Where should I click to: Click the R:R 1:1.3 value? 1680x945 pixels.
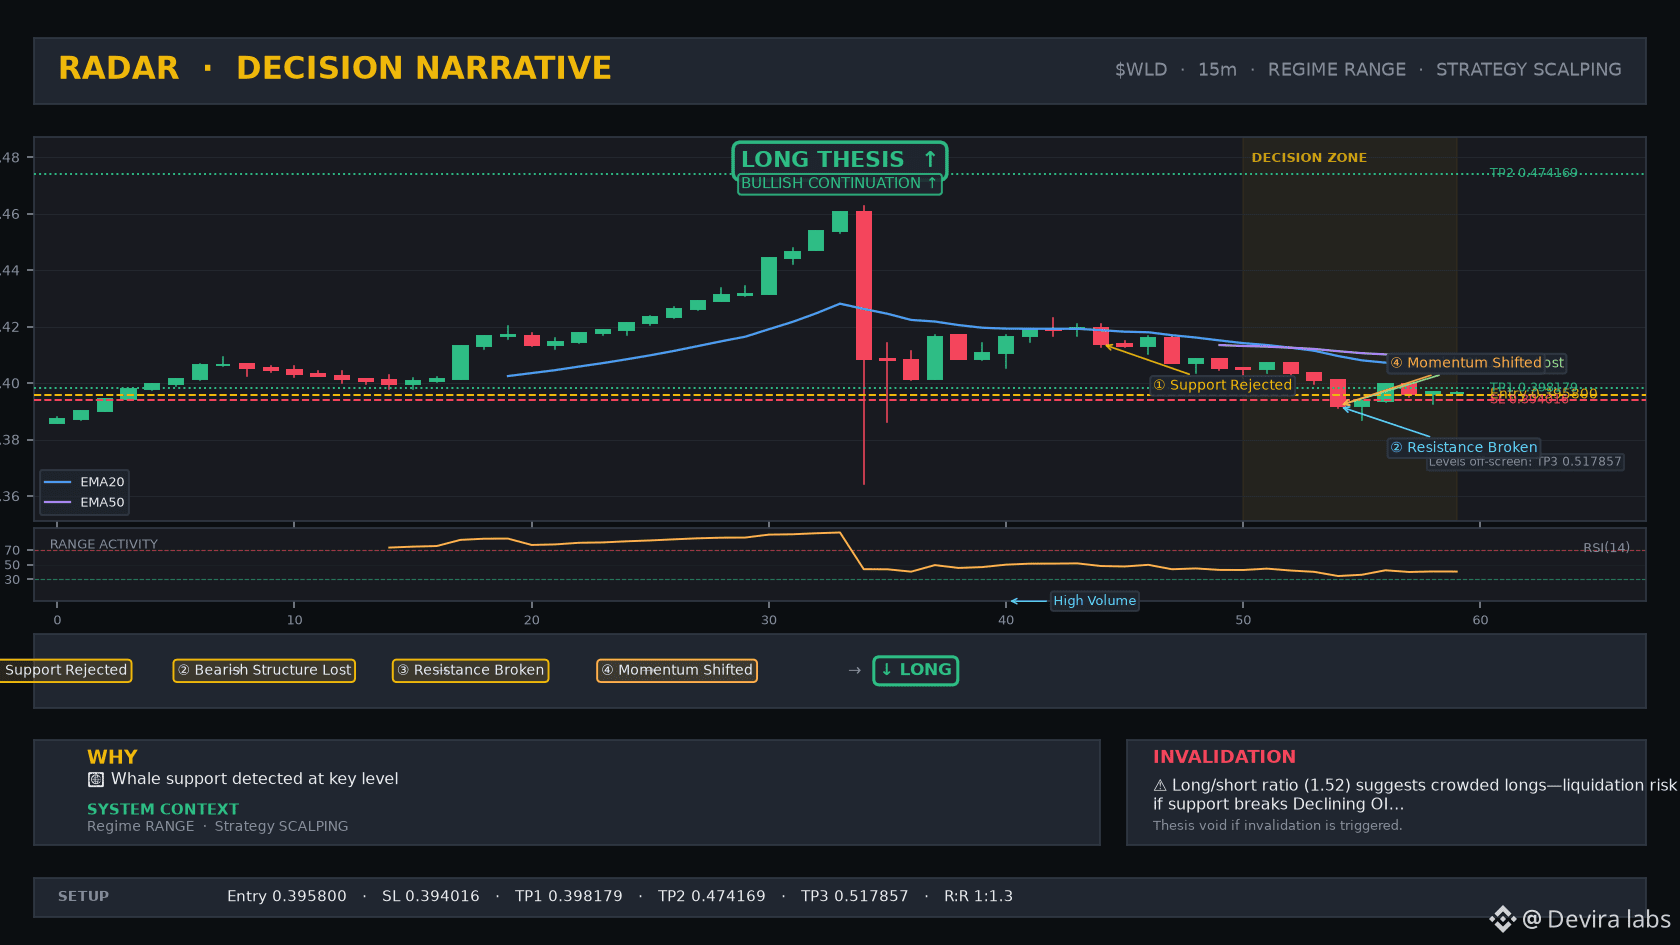(978, 897)
